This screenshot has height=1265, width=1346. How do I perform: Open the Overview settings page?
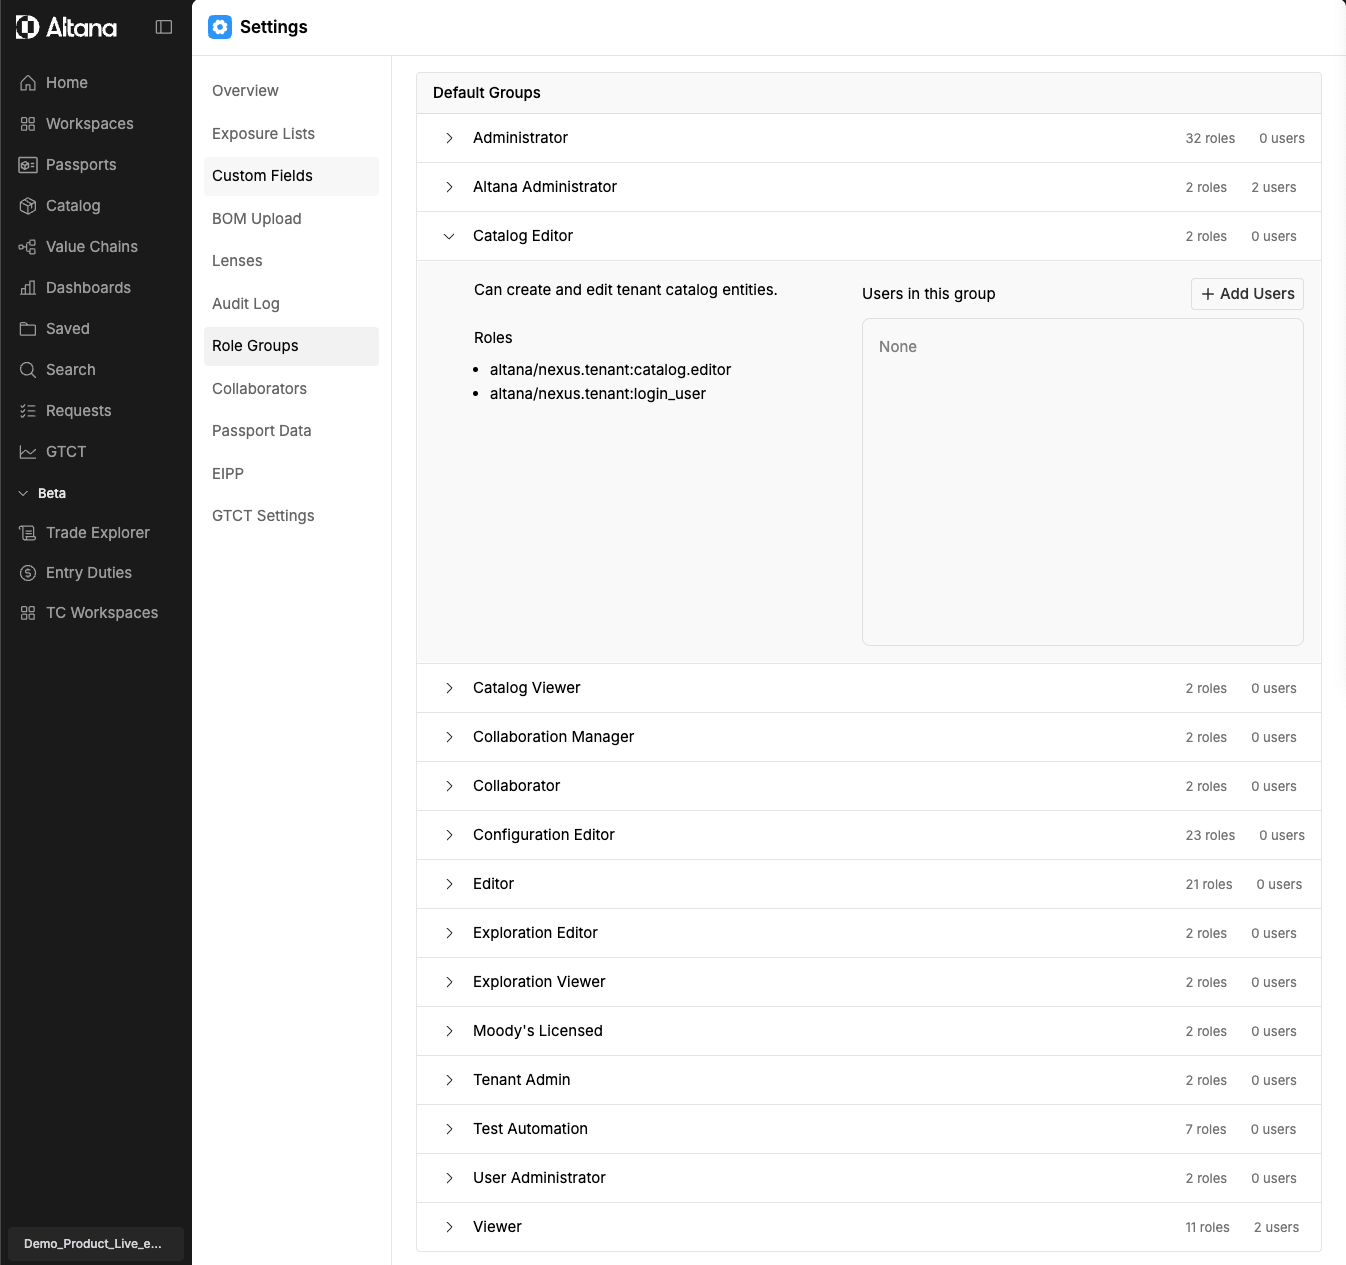291,91
